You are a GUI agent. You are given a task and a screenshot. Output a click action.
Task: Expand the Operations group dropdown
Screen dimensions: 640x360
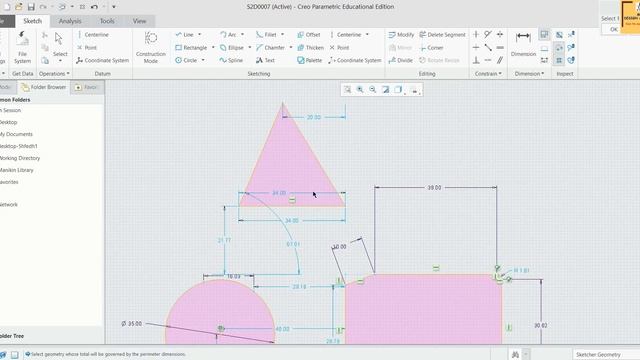pyautogui.click(x=54, y=74)
